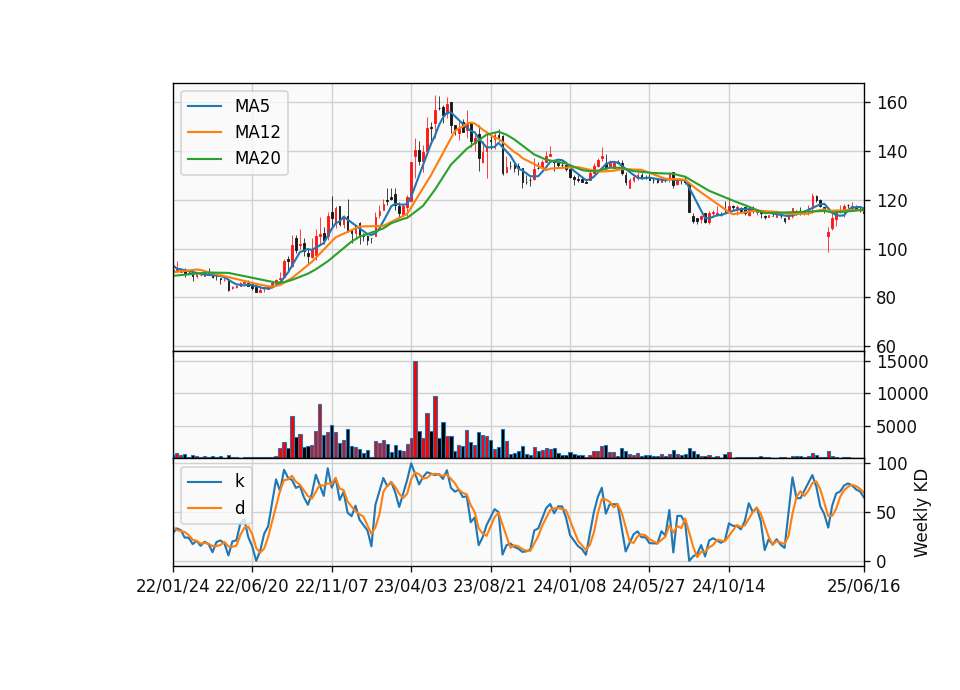
Task: Click the 24/05/27 date label
Action: click(649, 587)
